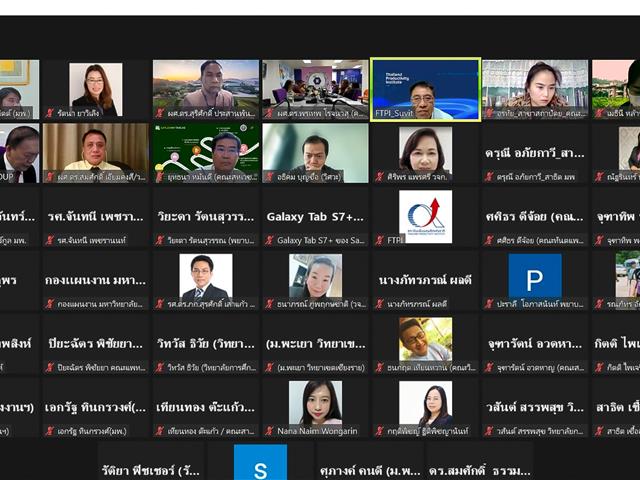Image resolution: width=640 pixels, height=480 pixels.
Task: Click the 'ดร.สมศักดิ์ ธรรม...' name in bottom row
Action: pos(479,471)
